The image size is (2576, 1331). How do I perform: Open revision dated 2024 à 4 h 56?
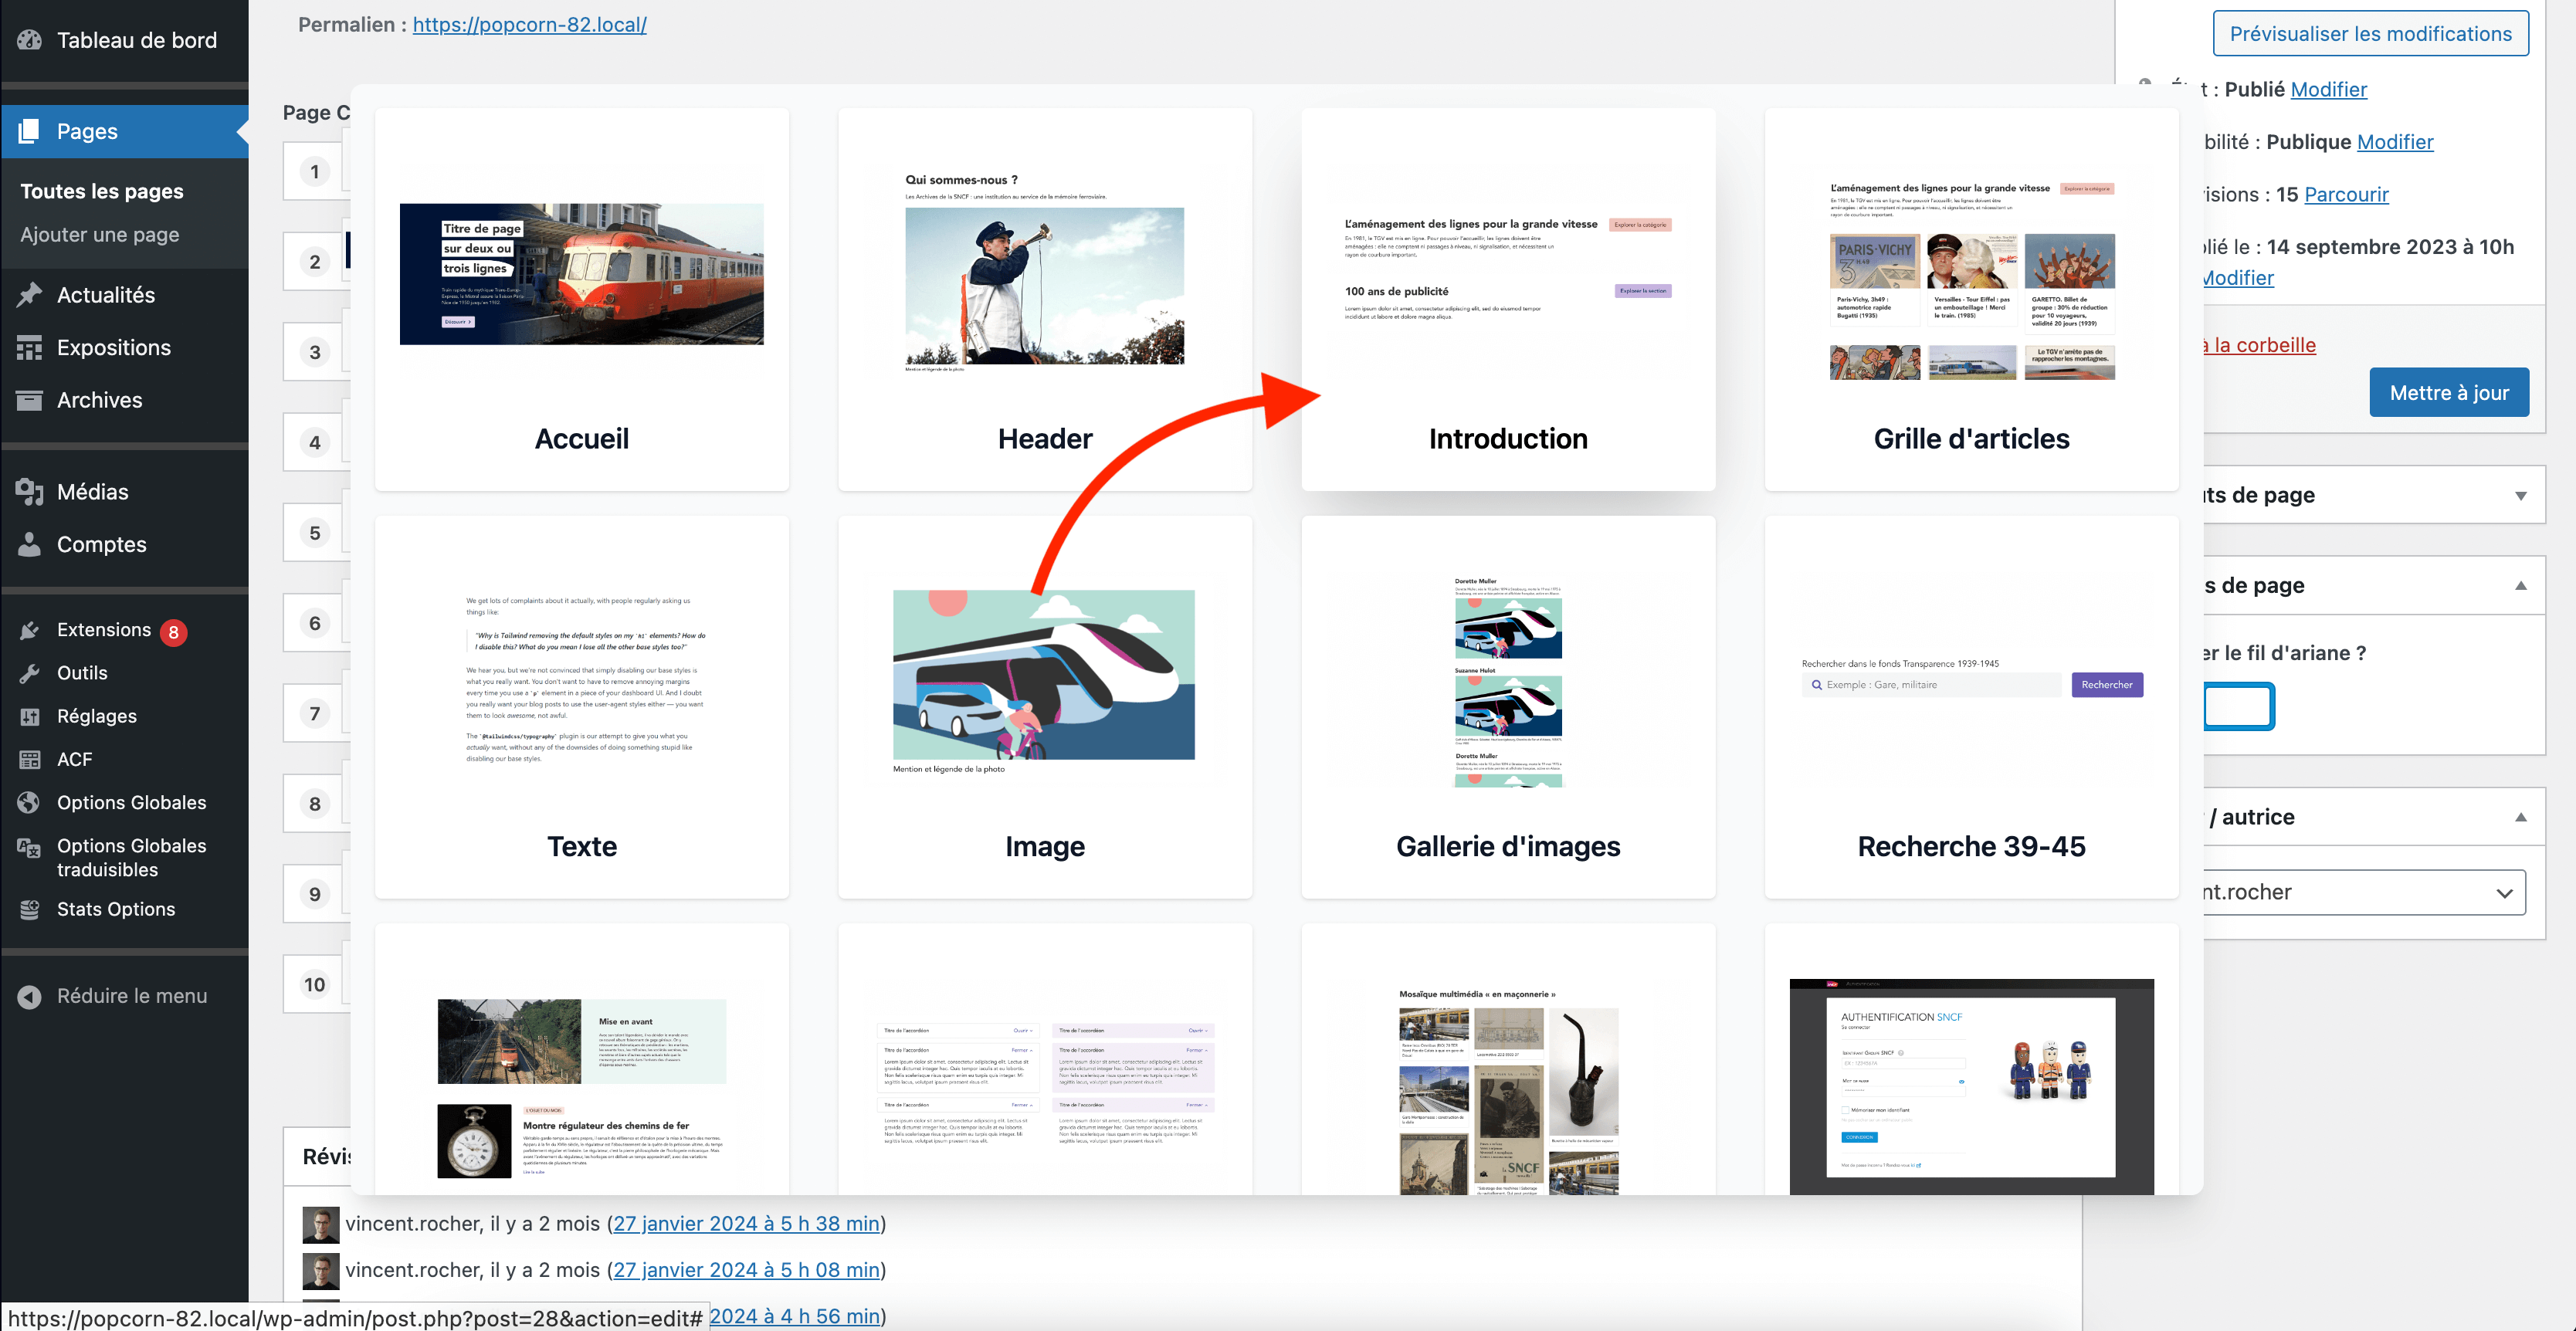(x=795, y=1316)
